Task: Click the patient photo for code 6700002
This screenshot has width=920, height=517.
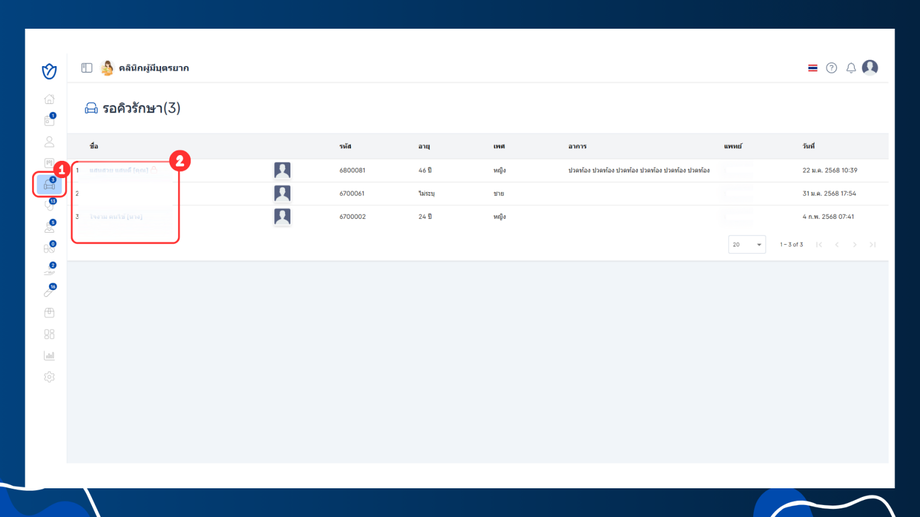Action: [x=282, y=217]
